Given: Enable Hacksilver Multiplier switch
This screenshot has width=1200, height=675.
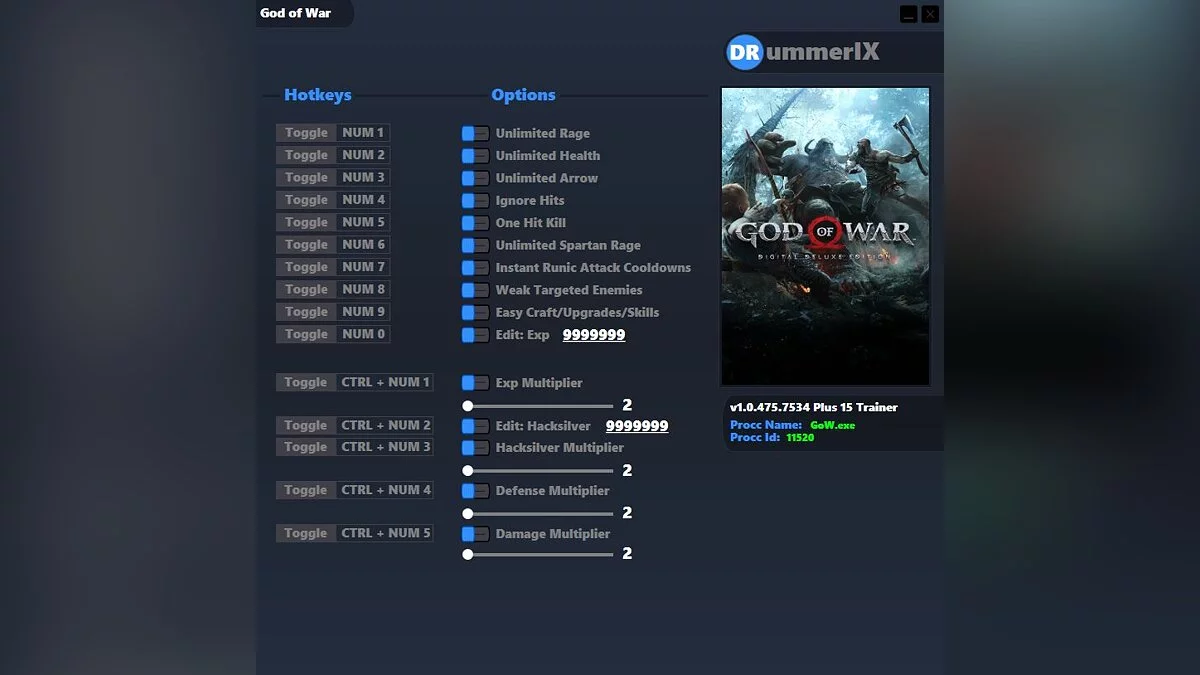Looking at the screenshot, I should (x=475, y=448).
